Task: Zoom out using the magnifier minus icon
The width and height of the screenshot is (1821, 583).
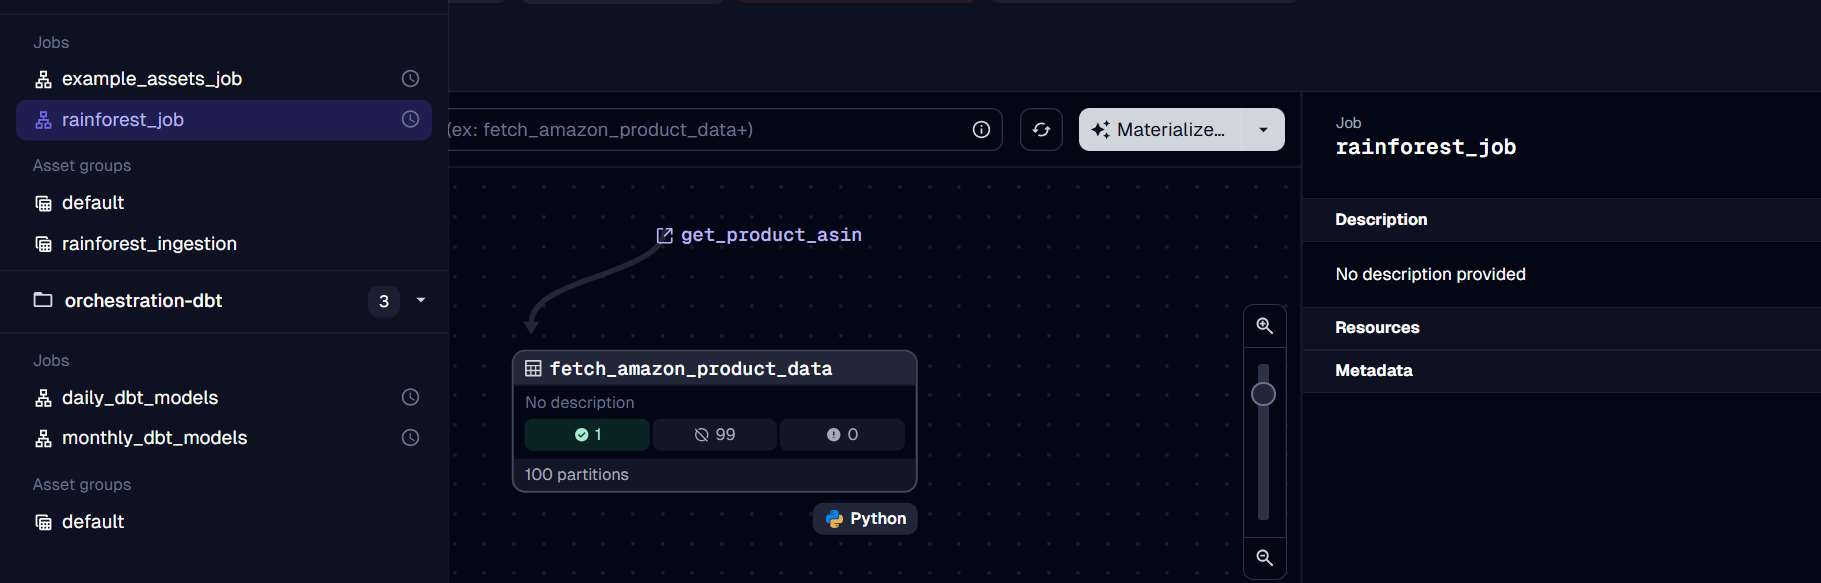Action: tap(1264, 558)
